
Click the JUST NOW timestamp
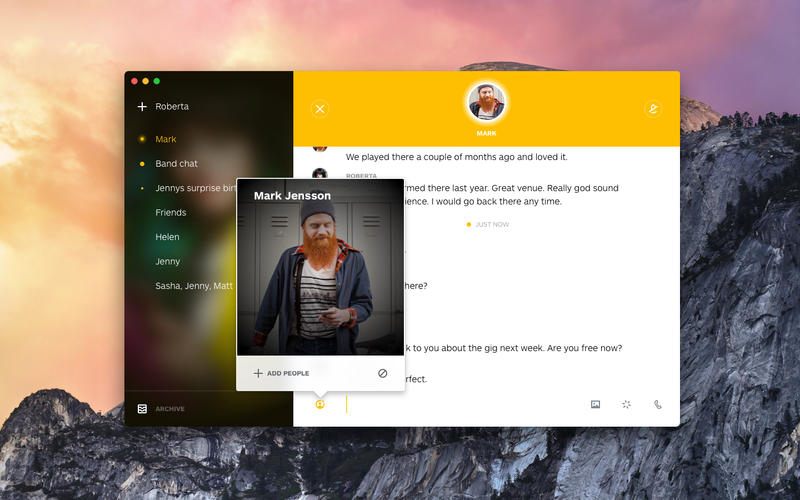(492, 224)
